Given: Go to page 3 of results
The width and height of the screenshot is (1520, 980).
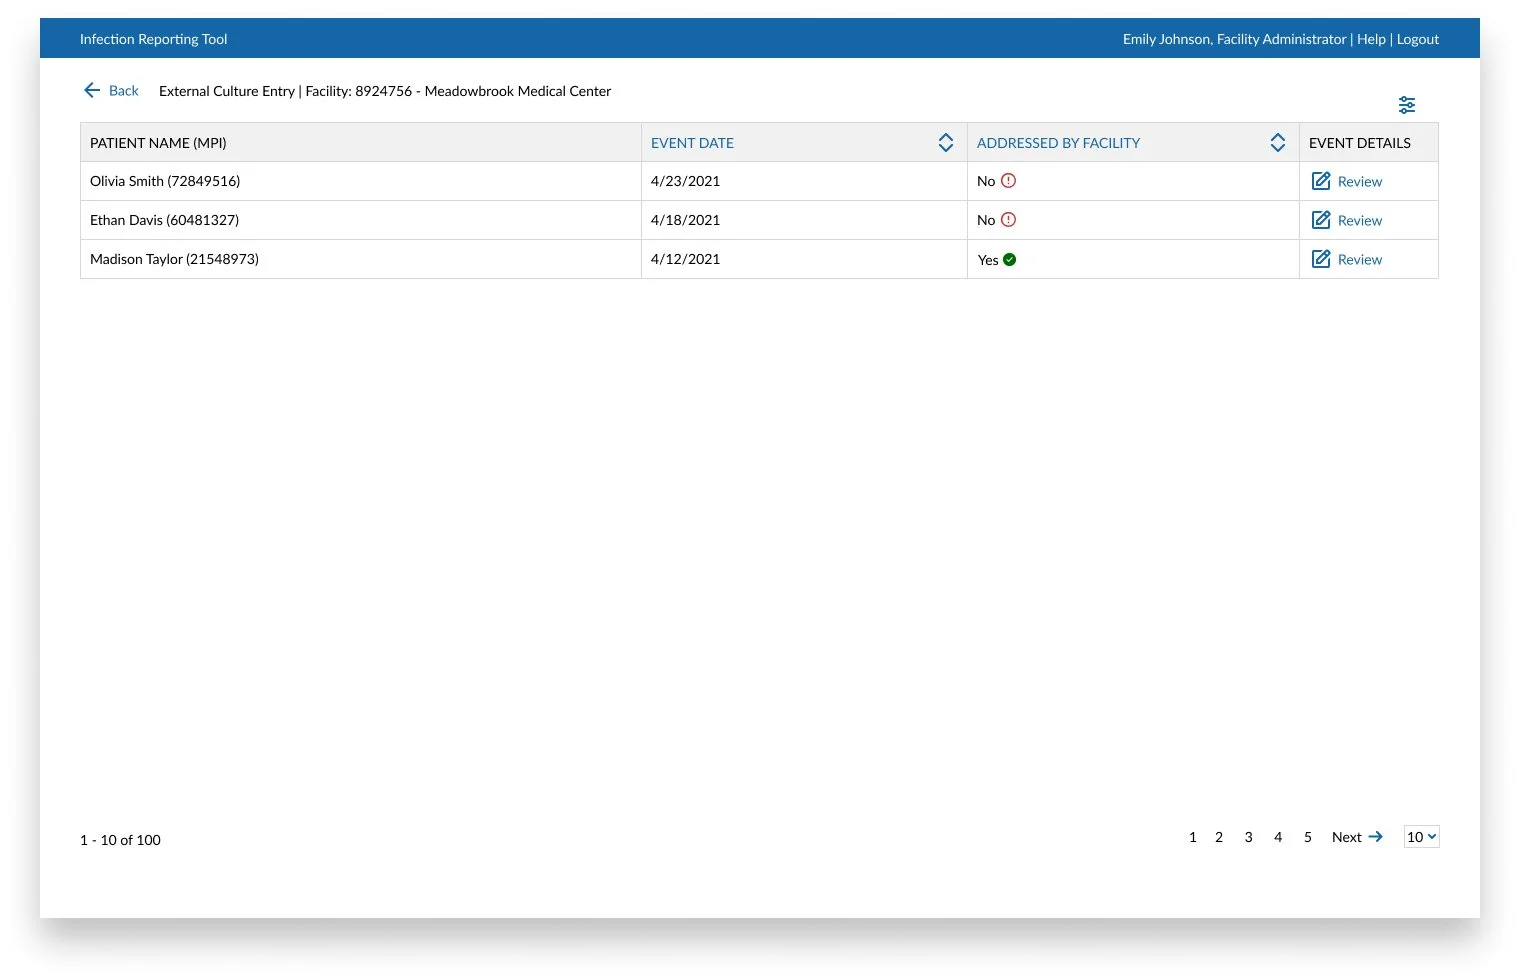Looking at the screenshot, I should click(1248, 837).
